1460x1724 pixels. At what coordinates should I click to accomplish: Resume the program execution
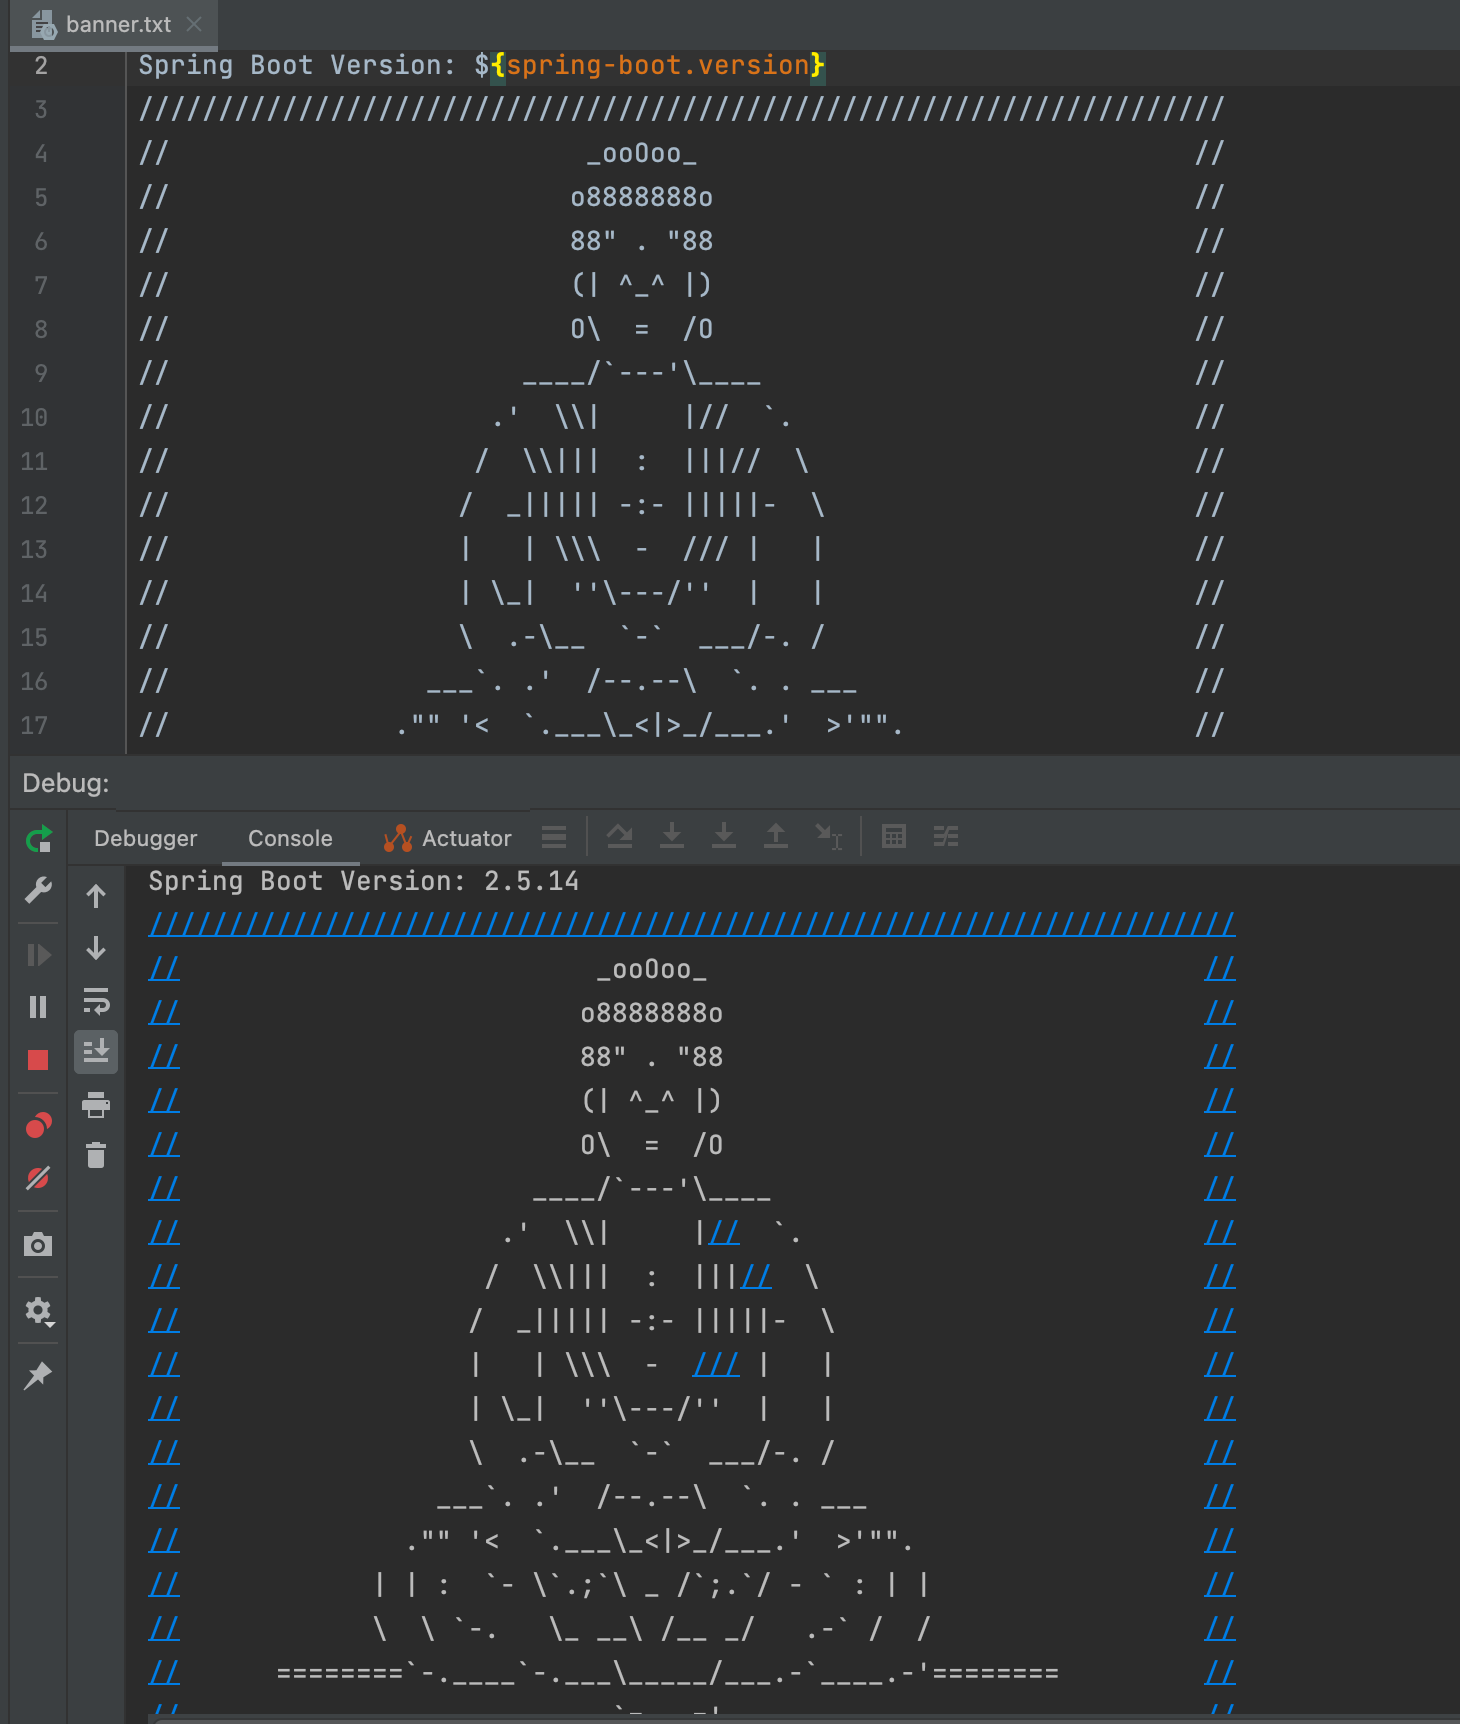[x=38, y=955]
